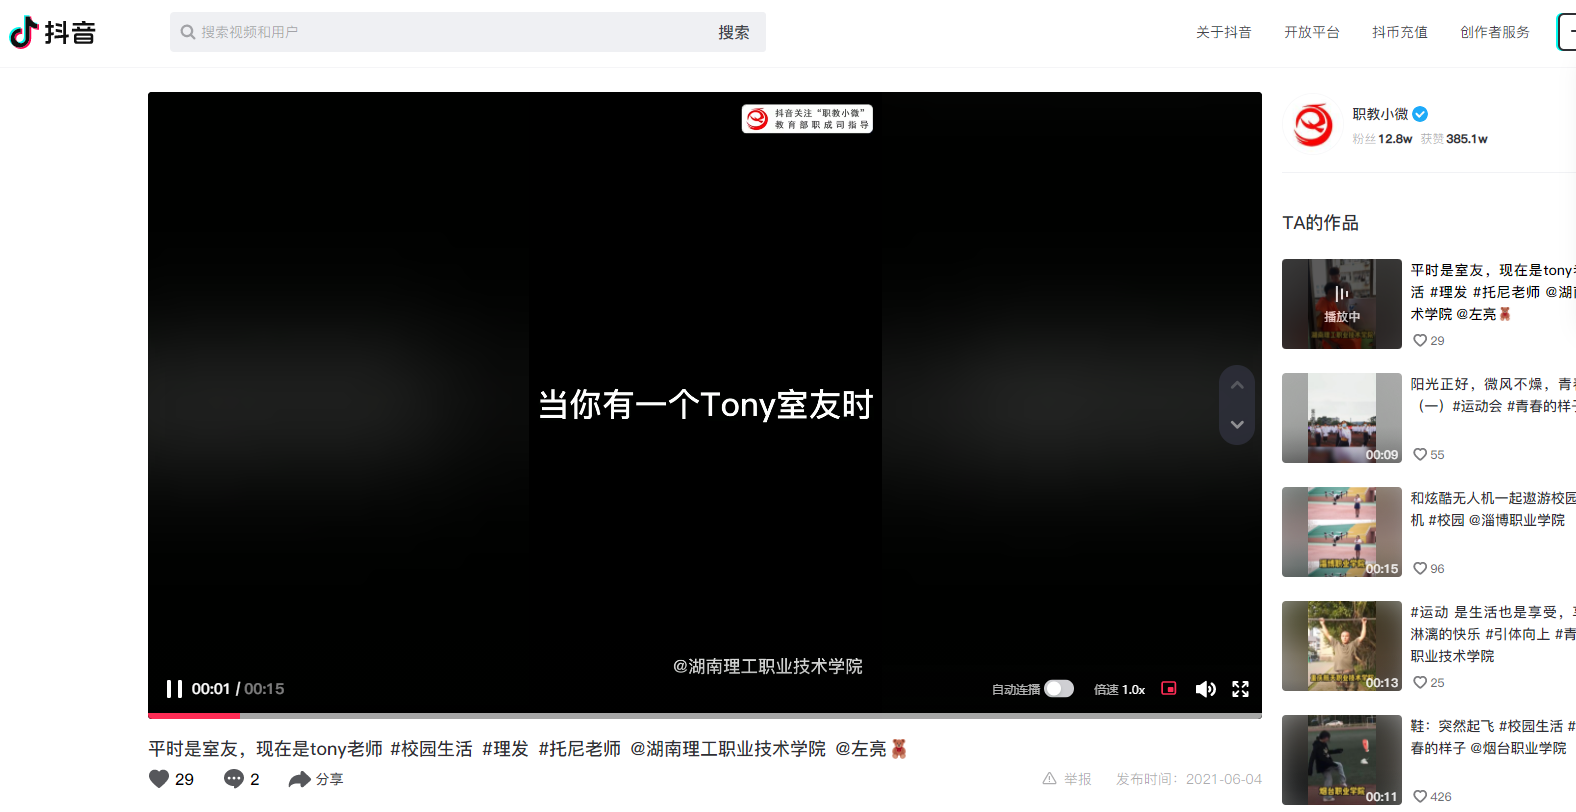
Task: Open the comments bubble icon
Action: tap(233, 779)
